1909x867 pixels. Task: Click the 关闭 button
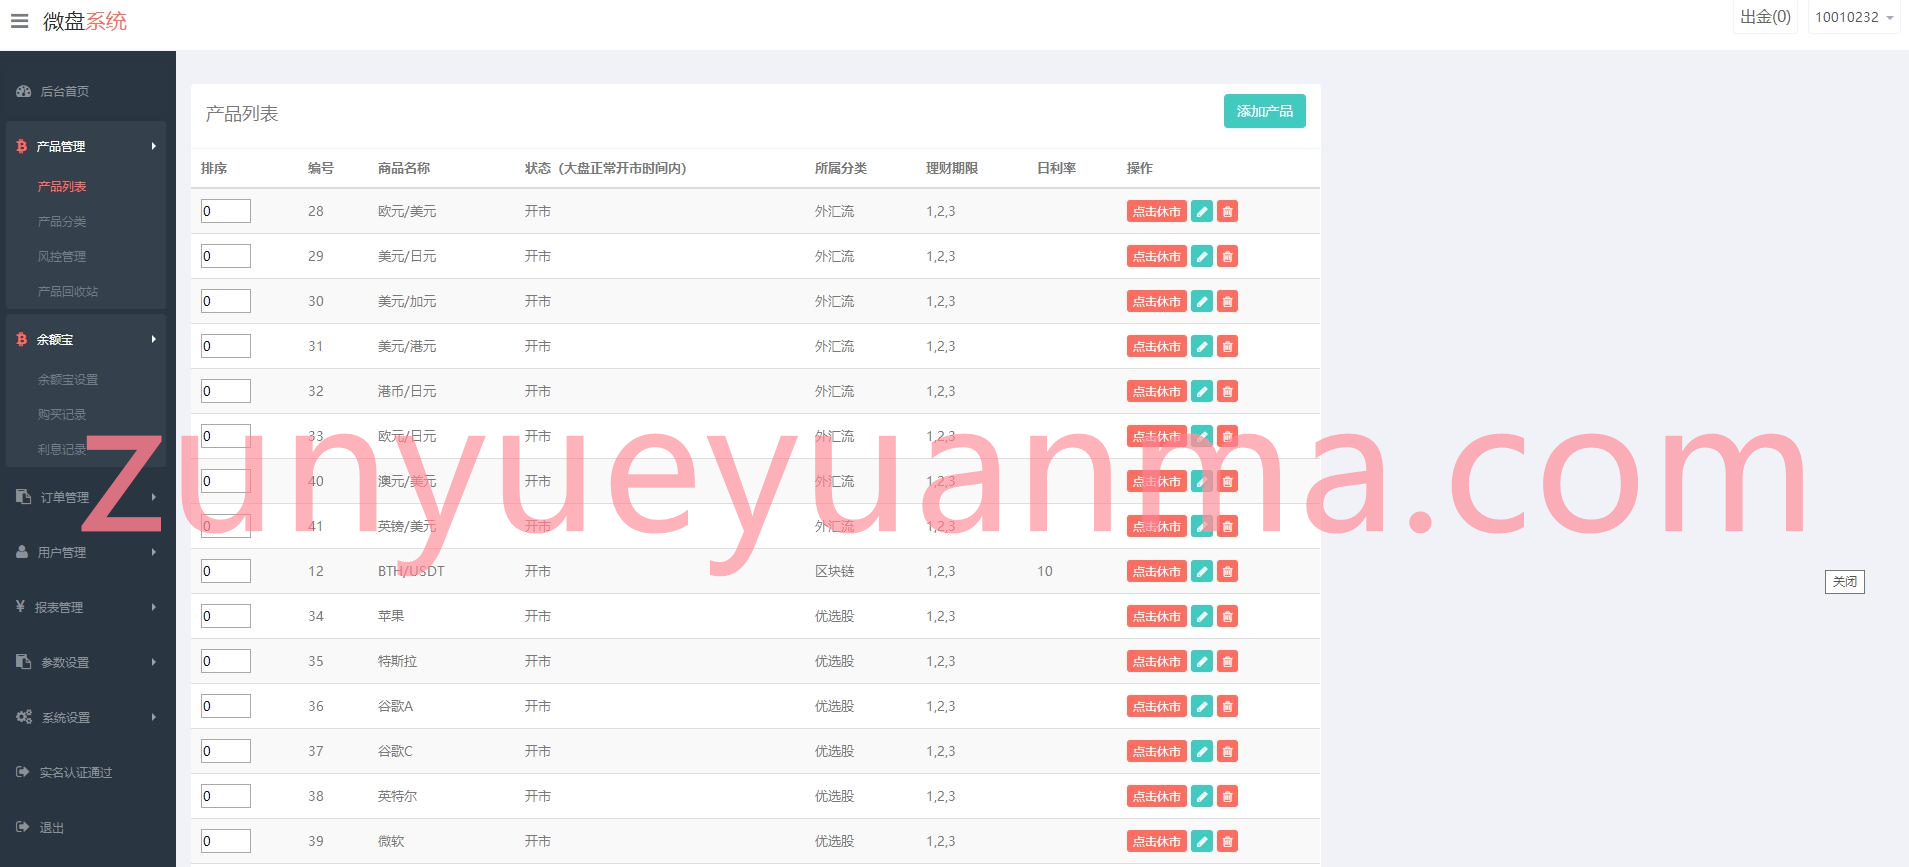(1844, 582)
